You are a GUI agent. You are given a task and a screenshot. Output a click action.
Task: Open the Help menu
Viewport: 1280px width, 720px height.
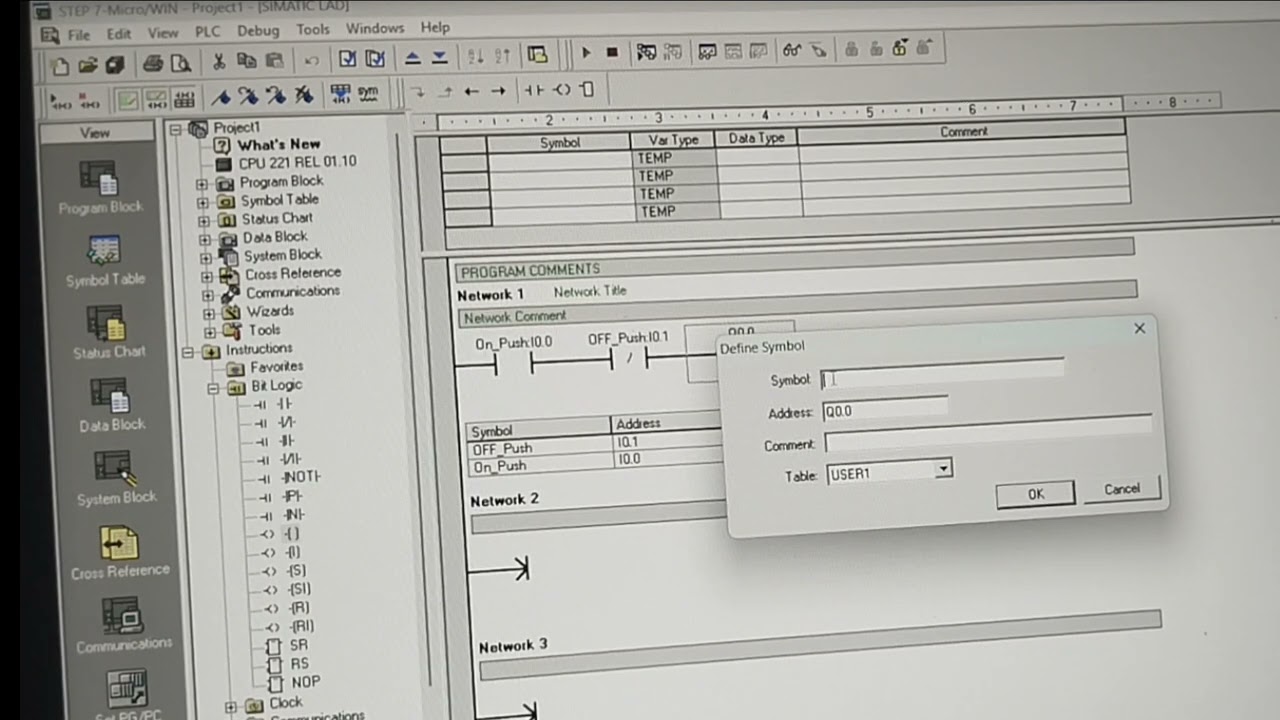coord(435,28)
